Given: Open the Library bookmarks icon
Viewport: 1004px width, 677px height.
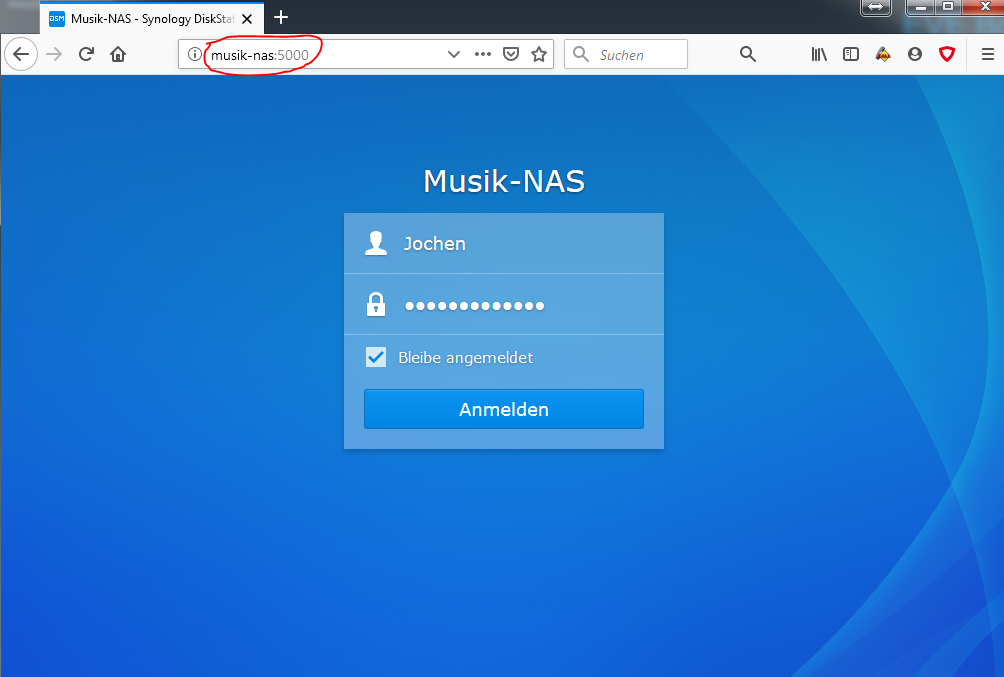Looking at the screenshot, I should [819, 54].
